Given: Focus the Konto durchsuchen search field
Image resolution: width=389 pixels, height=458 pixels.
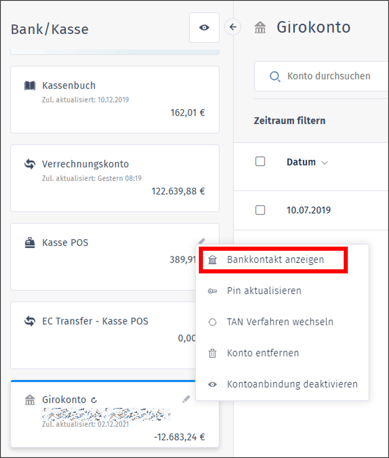Looking at the screenshot, I should tap(321, 76).
